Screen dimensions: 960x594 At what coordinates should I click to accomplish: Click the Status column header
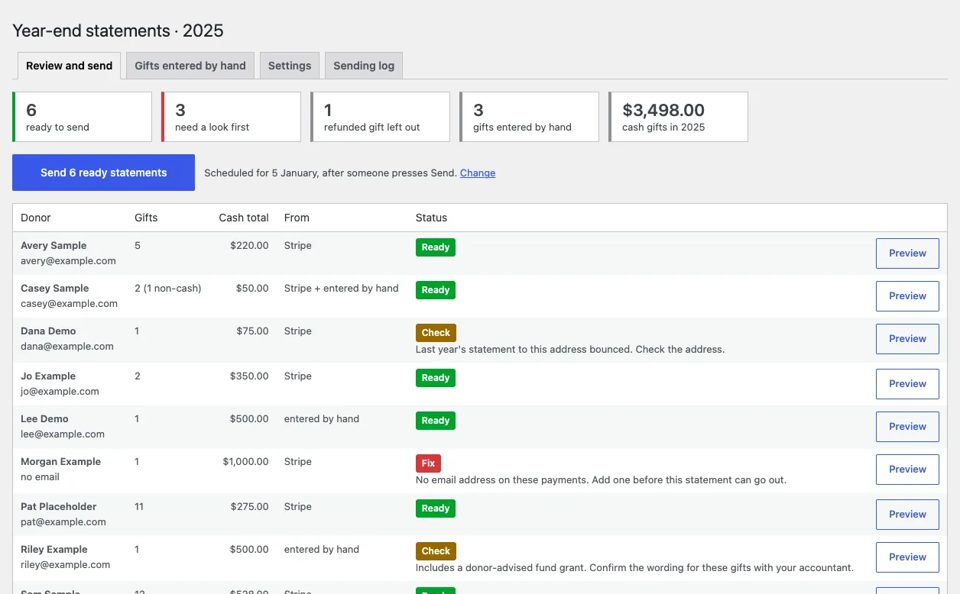pos(431,217)
